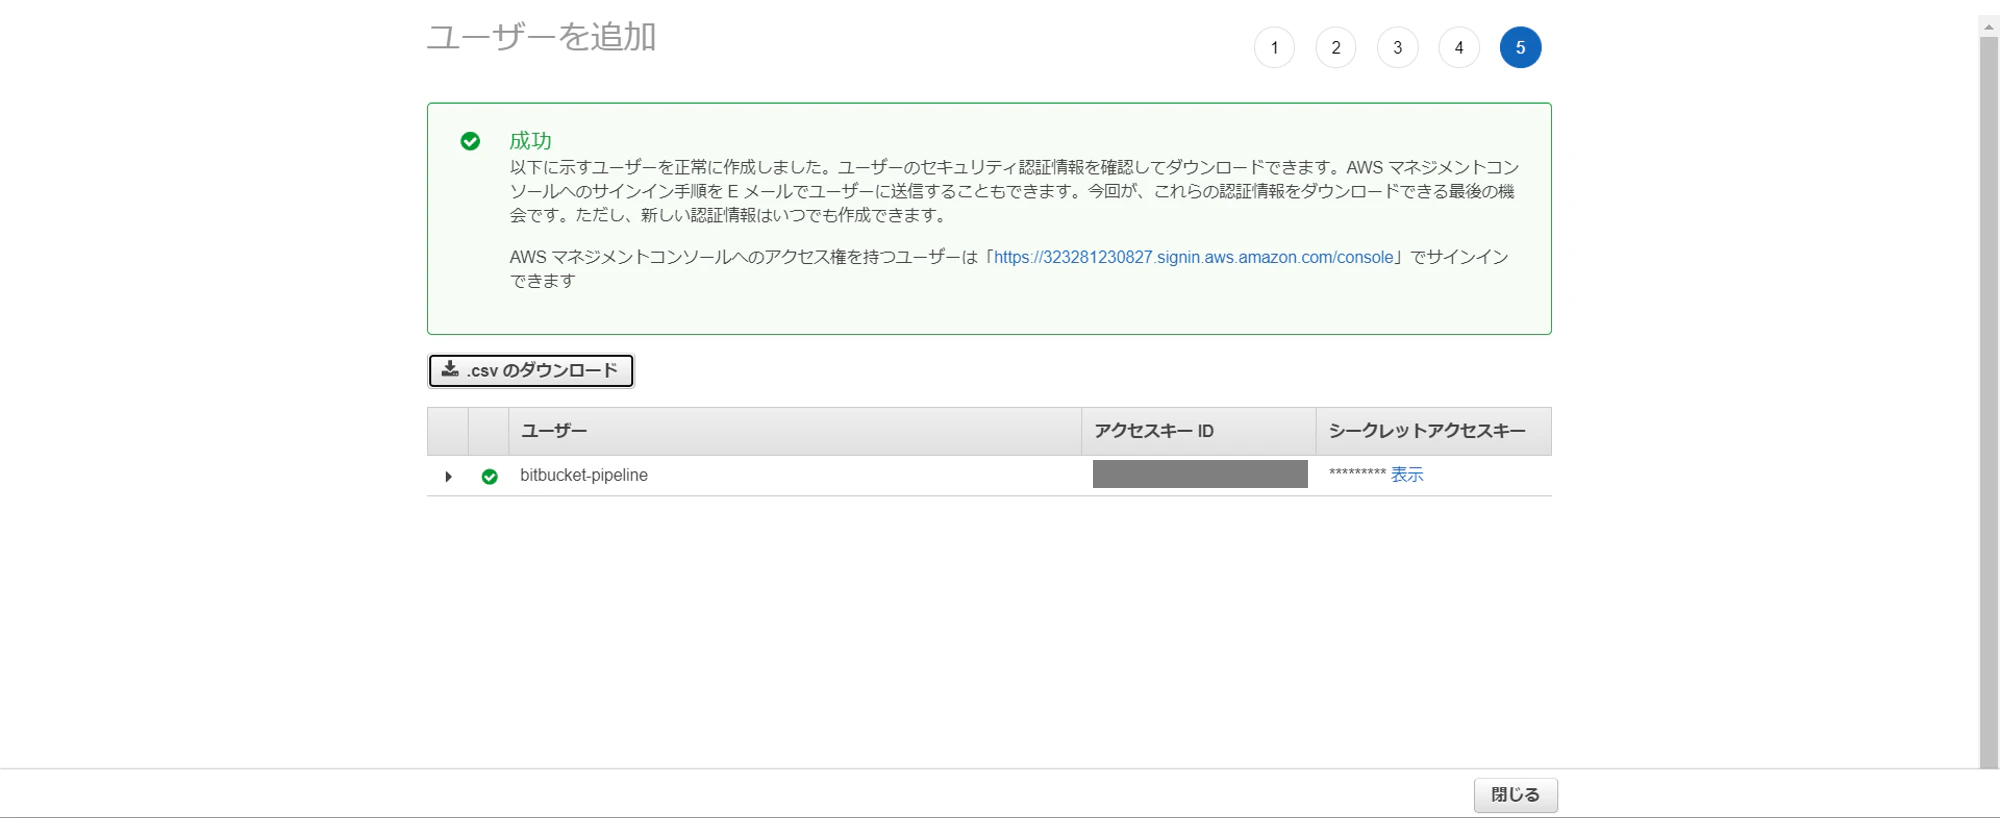This screenshot has width=2000, height=818.
Task: Click the green status icon beside bitbucket-pipeline
Action: pyautogui.click(x=489, y=477)
